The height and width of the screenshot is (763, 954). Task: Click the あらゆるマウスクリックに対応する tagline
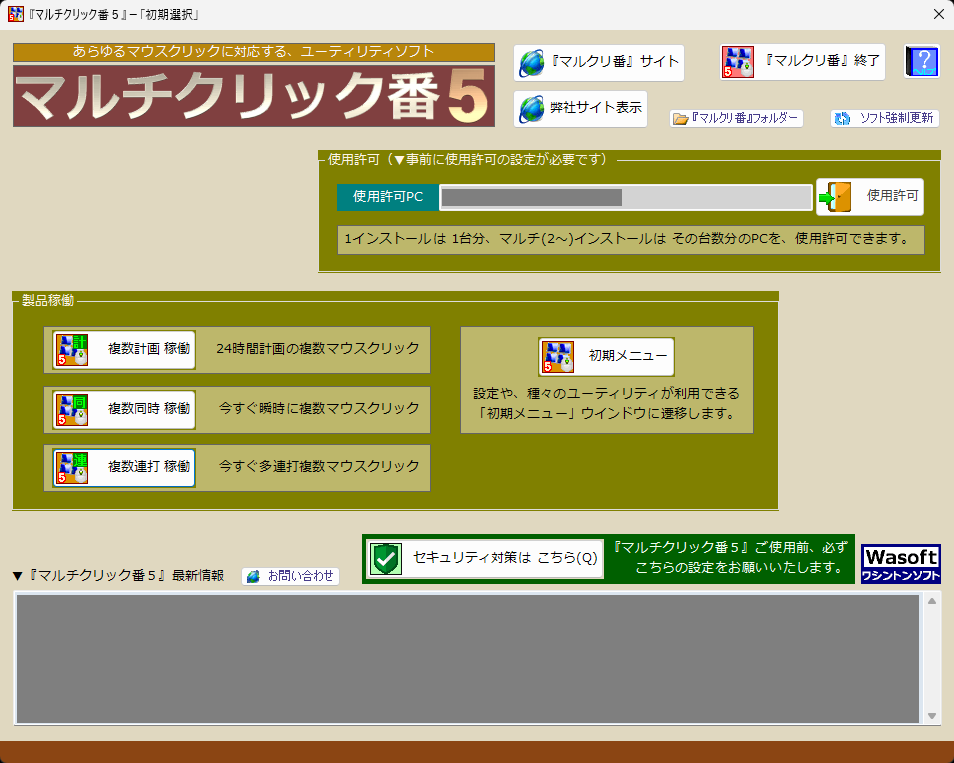pos(254,52)
